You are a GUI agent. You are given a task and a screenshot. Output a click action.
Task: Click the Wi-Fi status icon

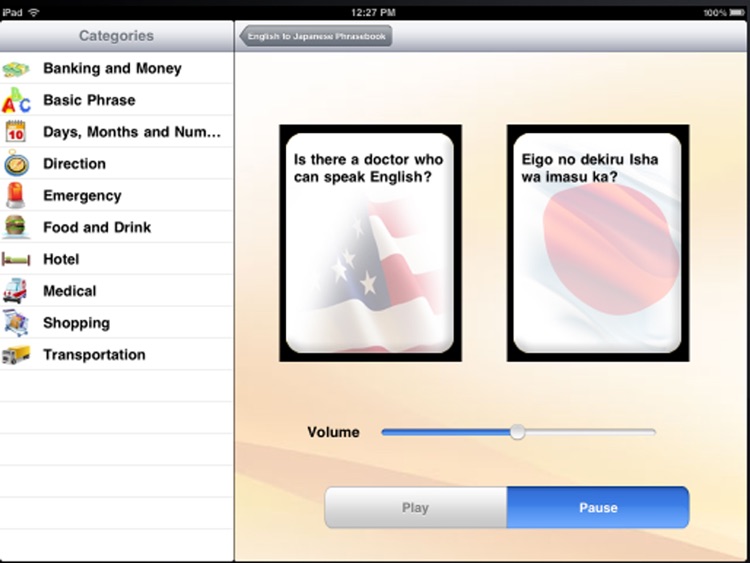pos(33,12)
